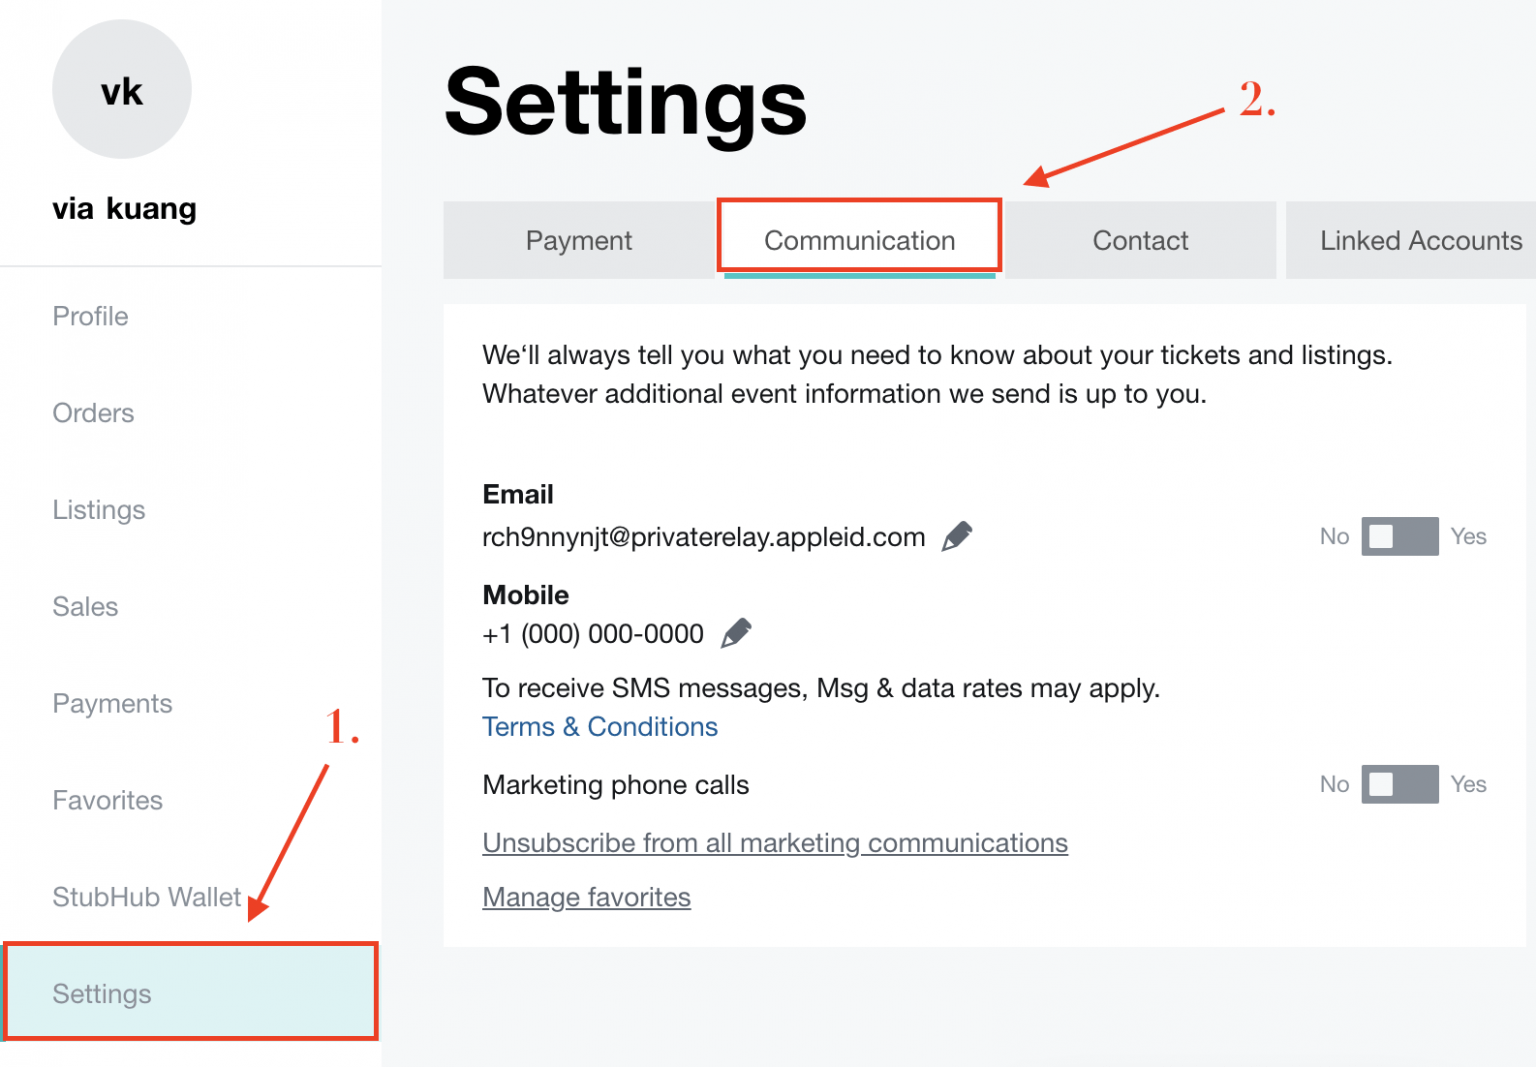
Task: Open Favorites from the sidebar
Action: click(107, 800)
